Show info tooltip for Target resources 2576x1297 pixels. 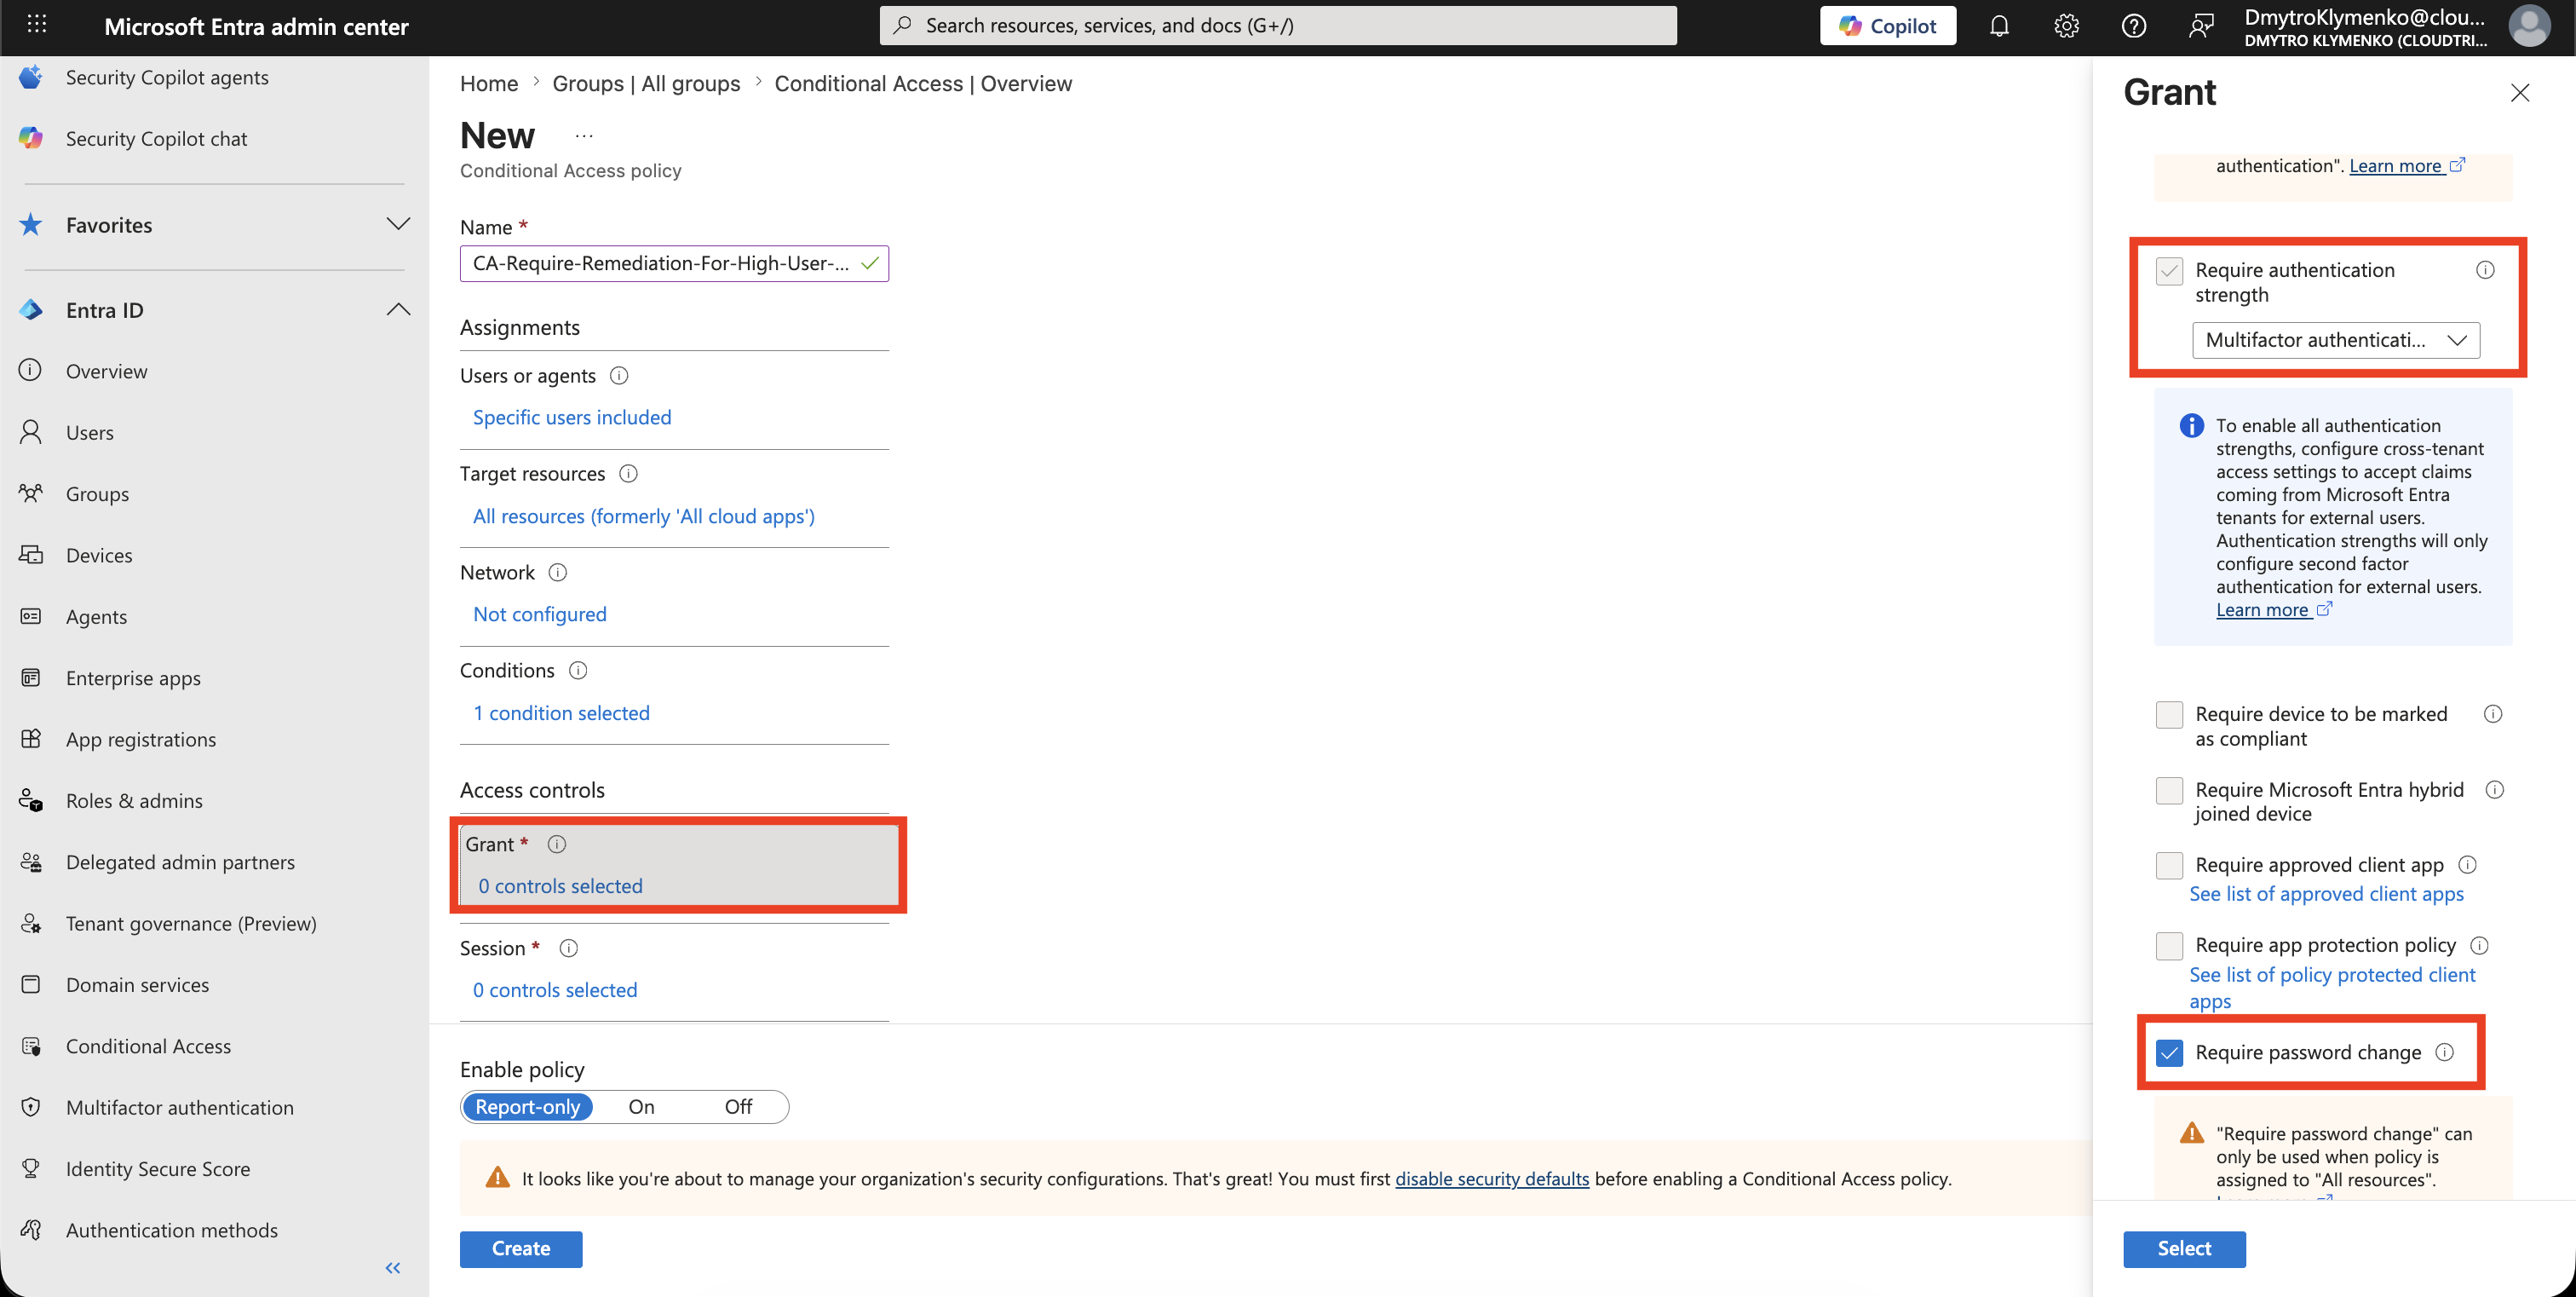(628, 474)
